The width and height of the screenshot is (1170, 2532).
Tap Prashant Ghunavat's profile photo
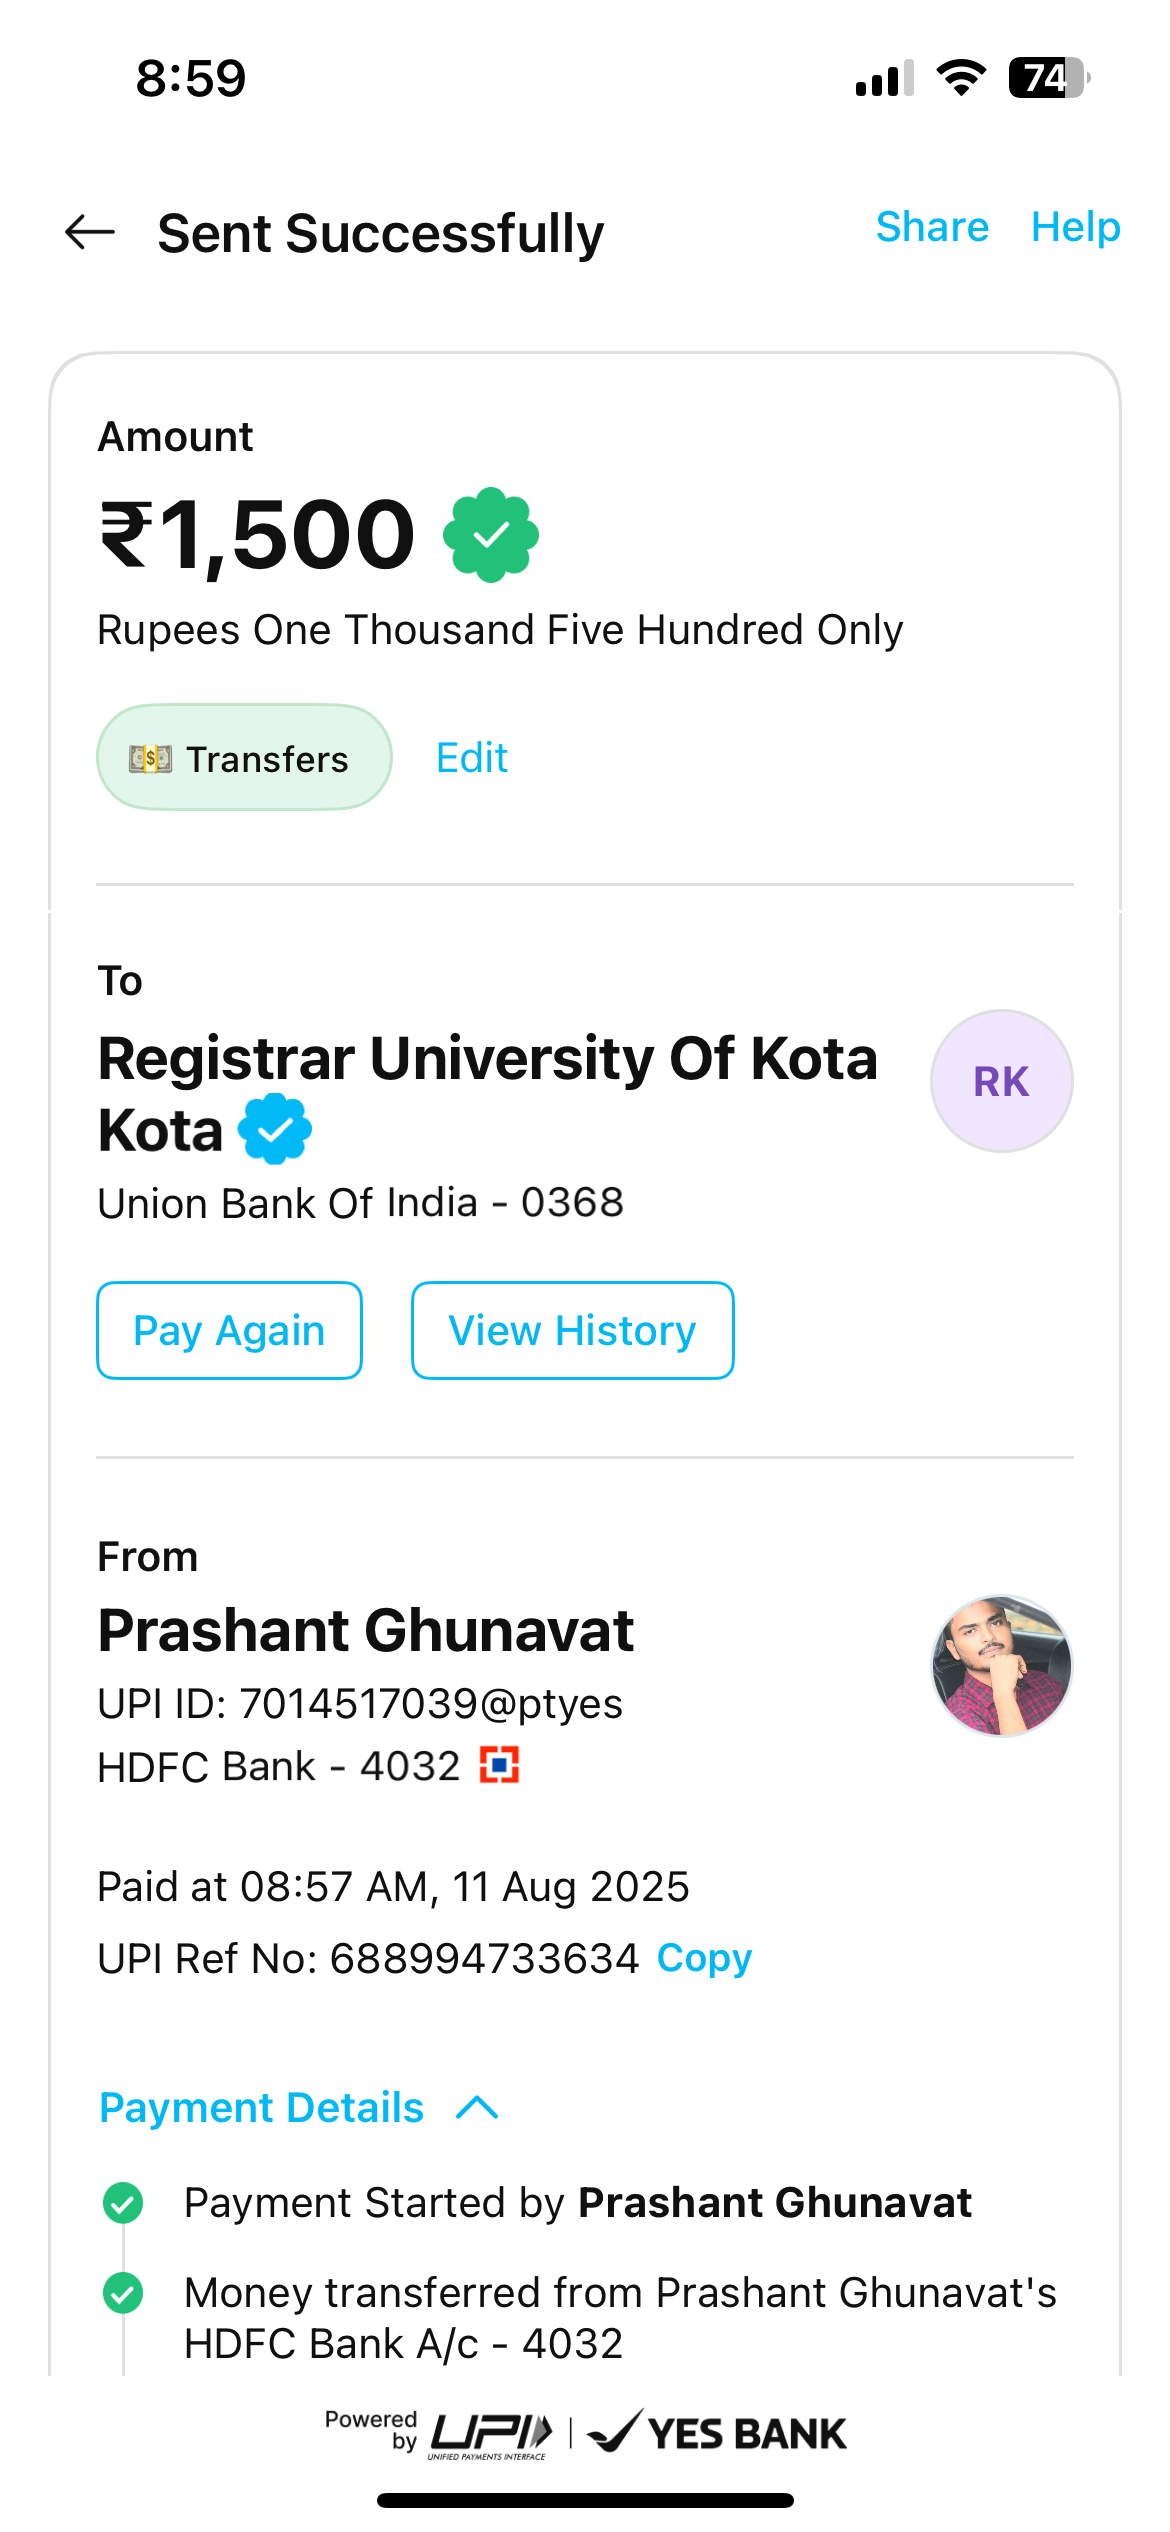coord(1001,1666)
